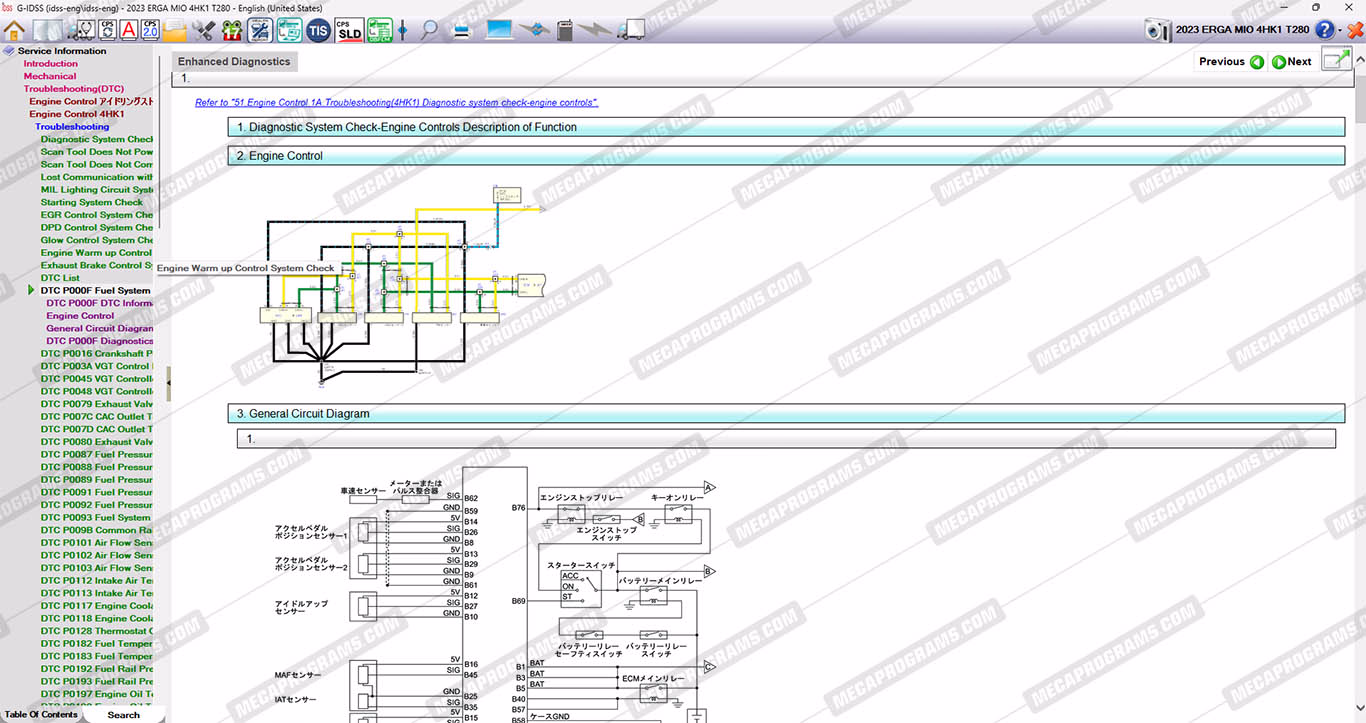1366x723 pixels.
Task: Select the wrench and screwdriver tools icon
Action: click(203, 30)
